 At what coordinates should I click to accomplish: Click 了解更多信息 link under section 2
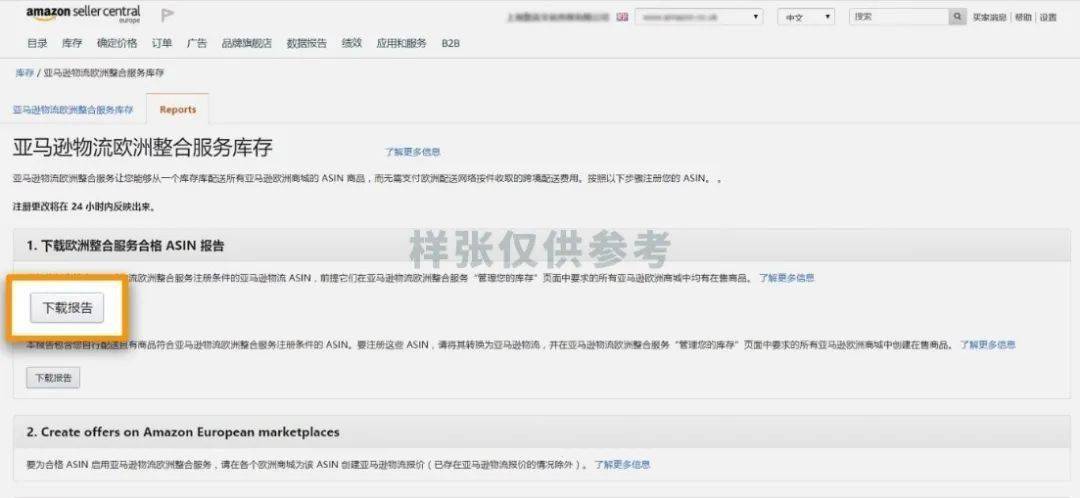click(622, 465)
